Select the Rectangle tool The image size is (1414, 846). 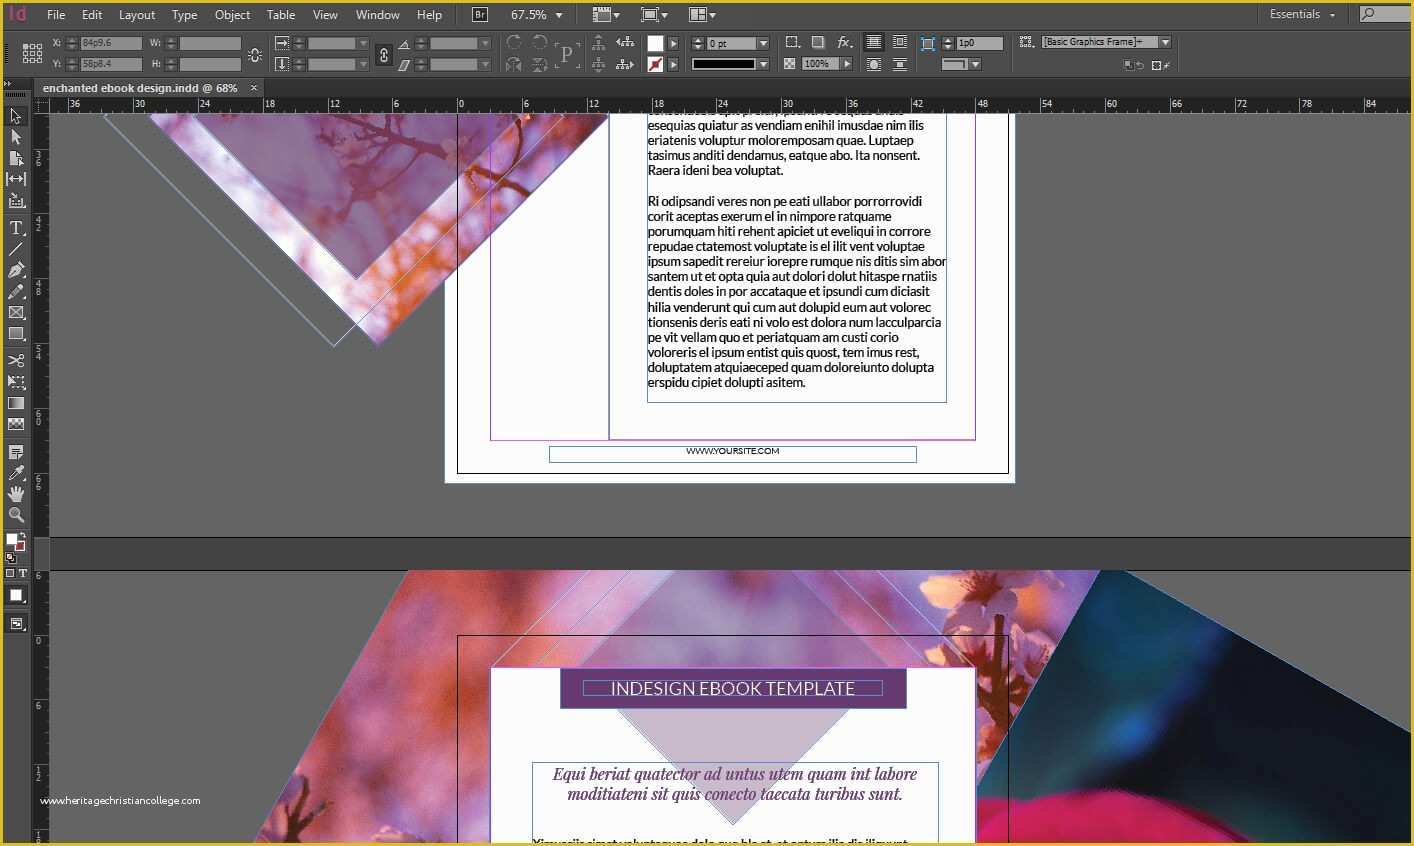tap(16, 334)
